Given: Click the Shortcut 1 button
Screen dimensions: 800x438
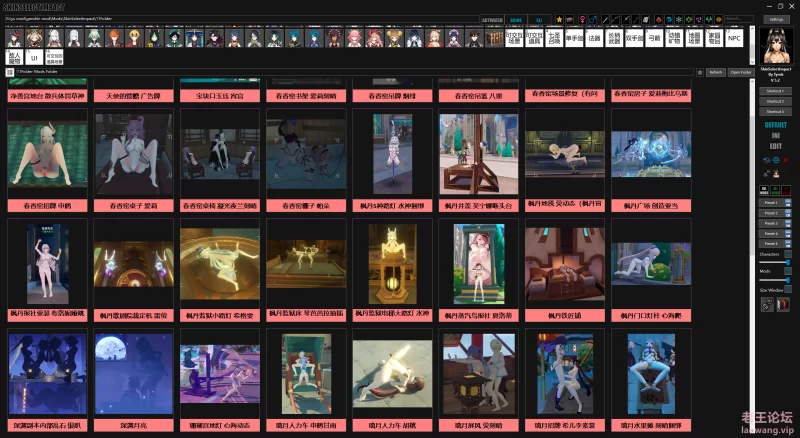Looking at the screenshot, I should click(776, 91).
